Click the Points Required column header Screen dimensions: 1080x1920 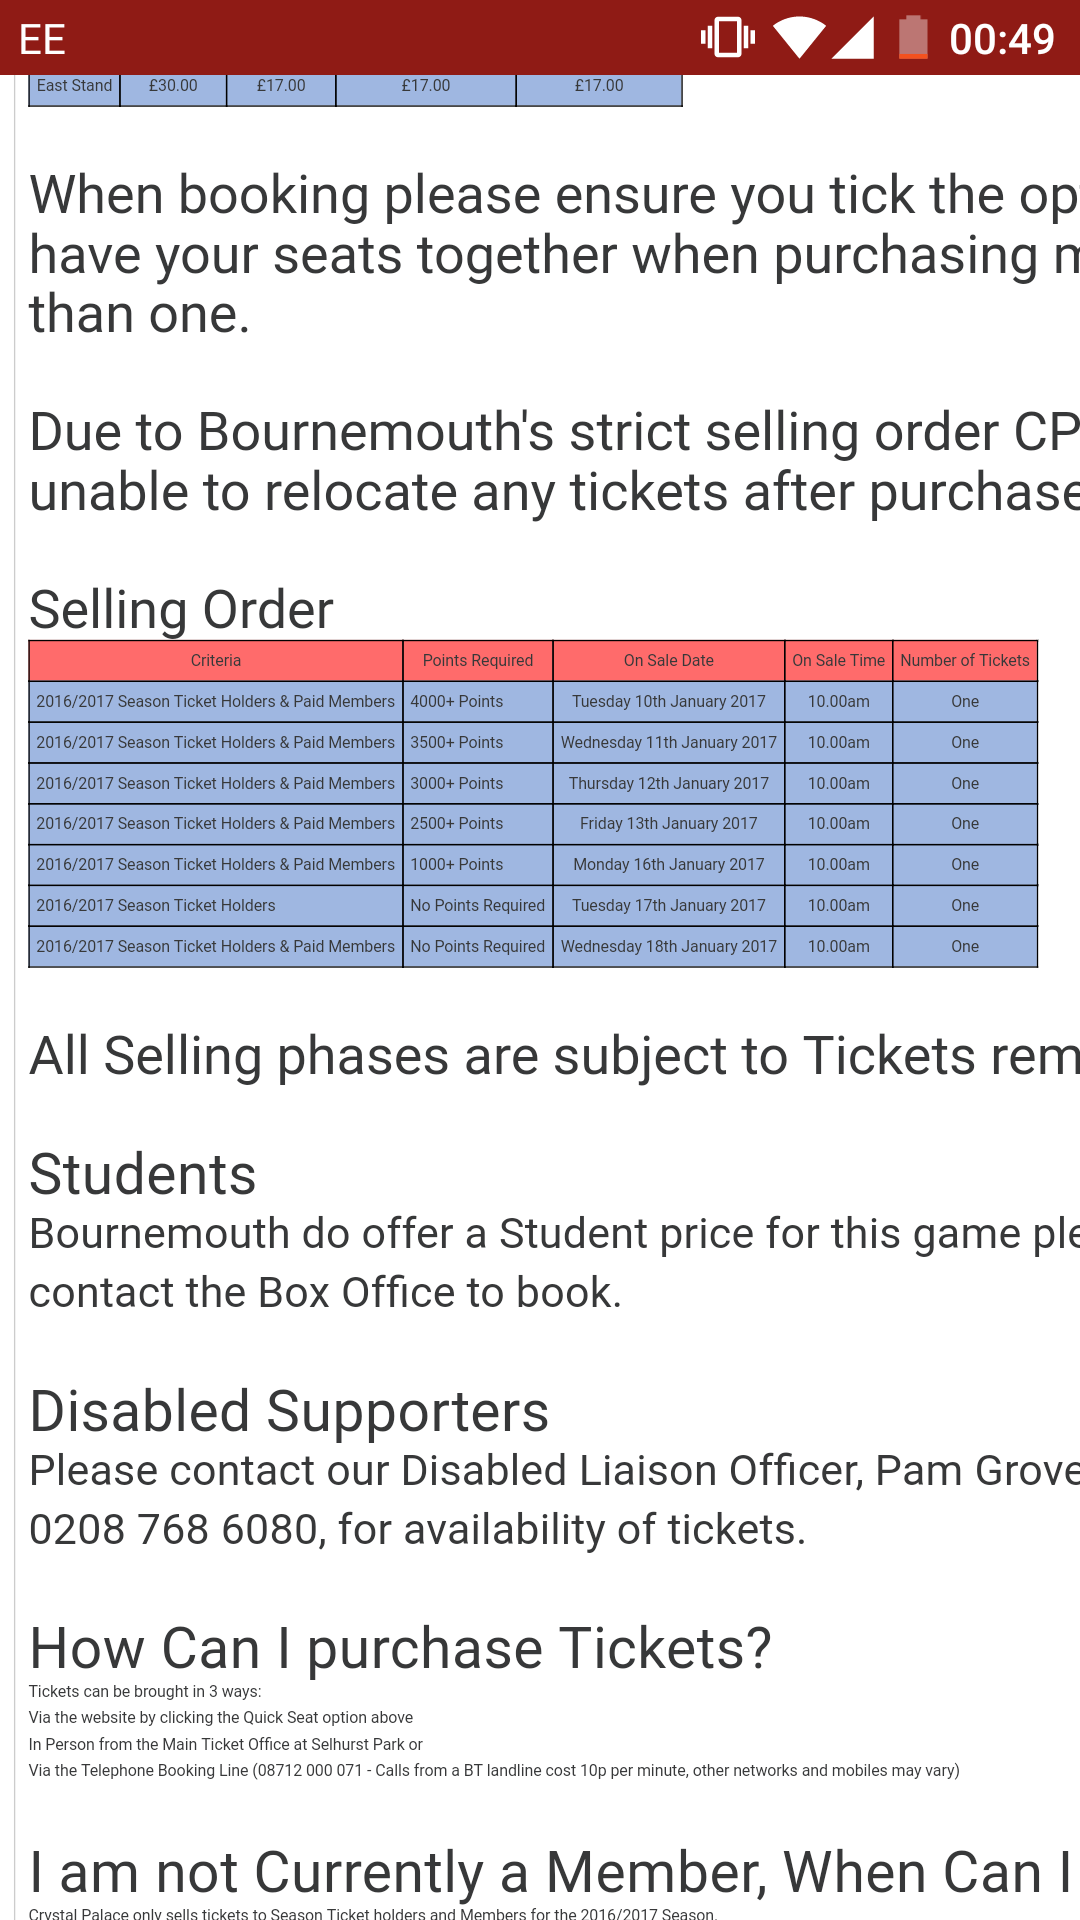click(478, 660)
